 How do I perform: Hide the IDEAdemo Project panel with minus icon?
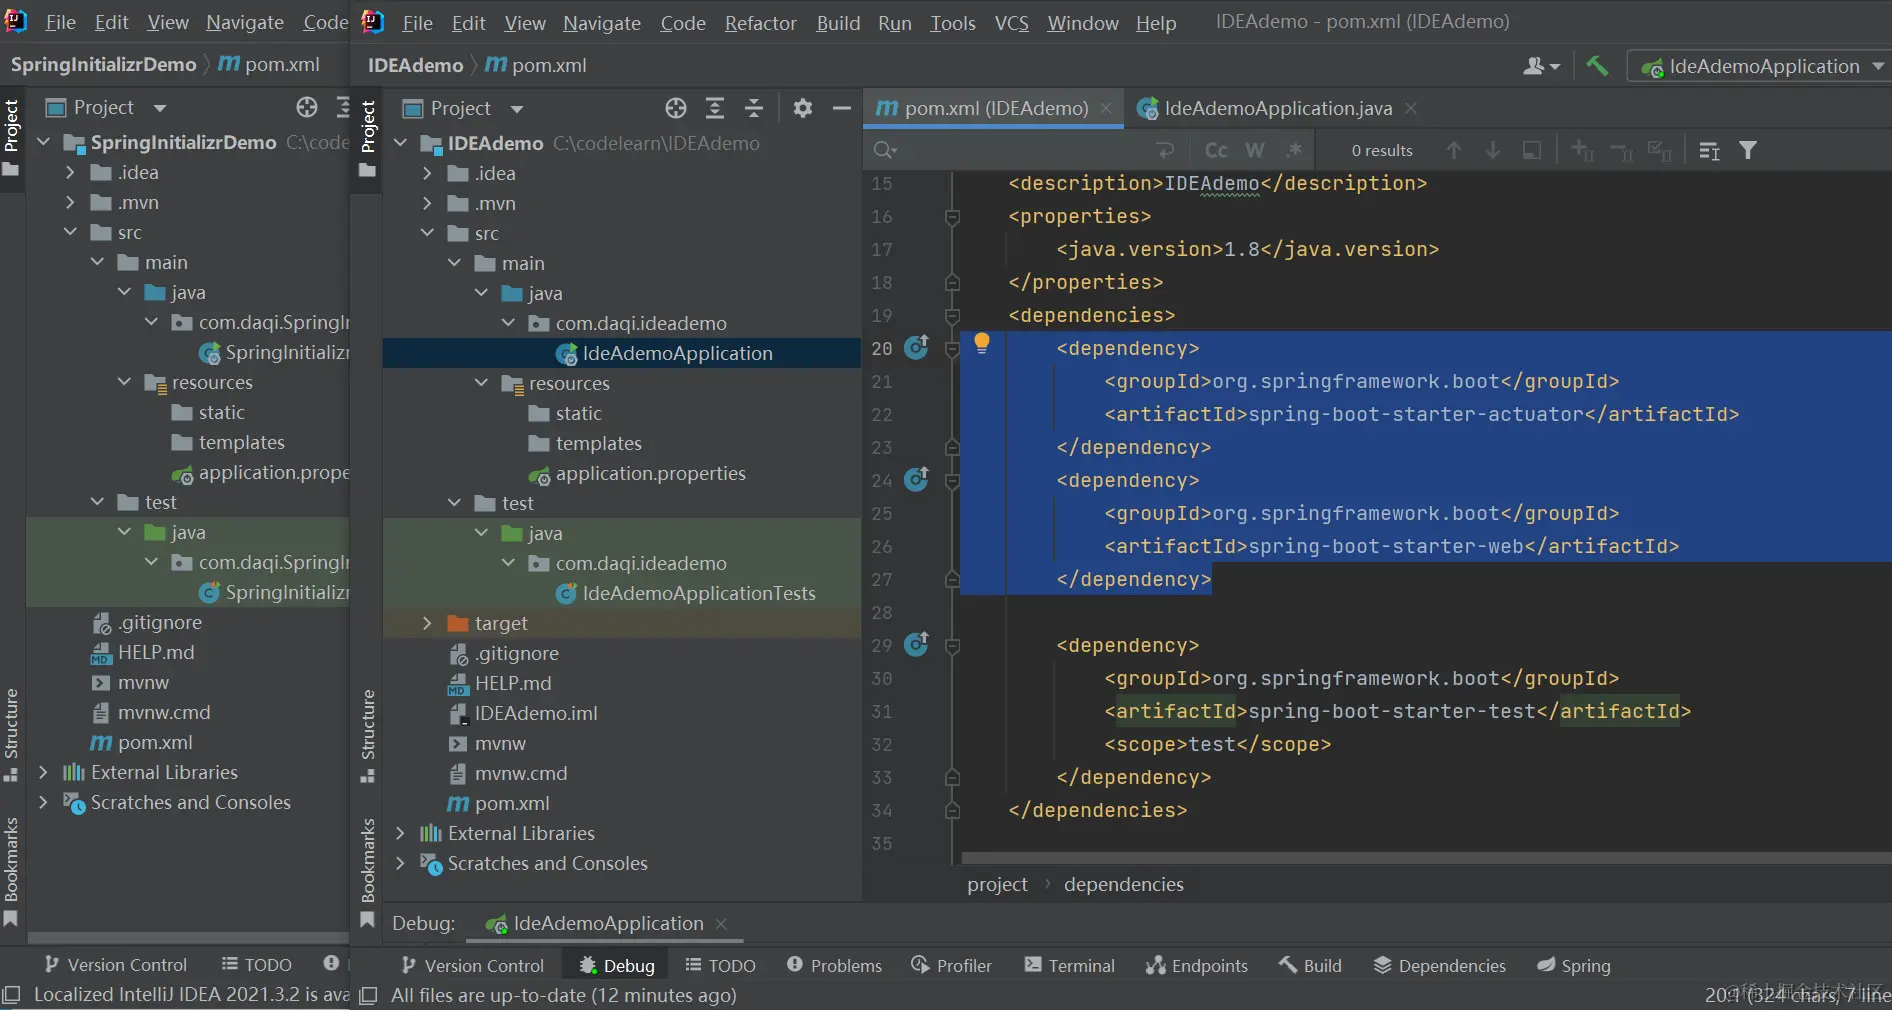point(842,108)
